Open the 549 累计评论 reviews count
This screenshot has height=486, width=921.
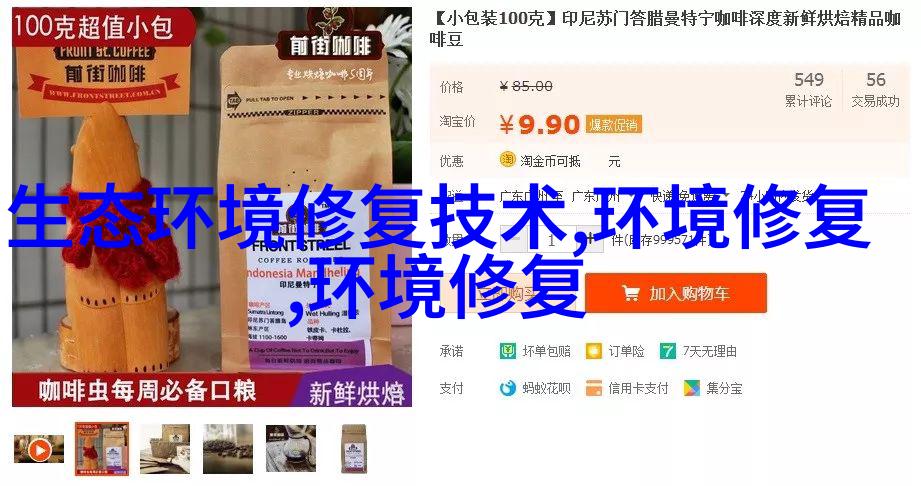(x=808, y=89)
